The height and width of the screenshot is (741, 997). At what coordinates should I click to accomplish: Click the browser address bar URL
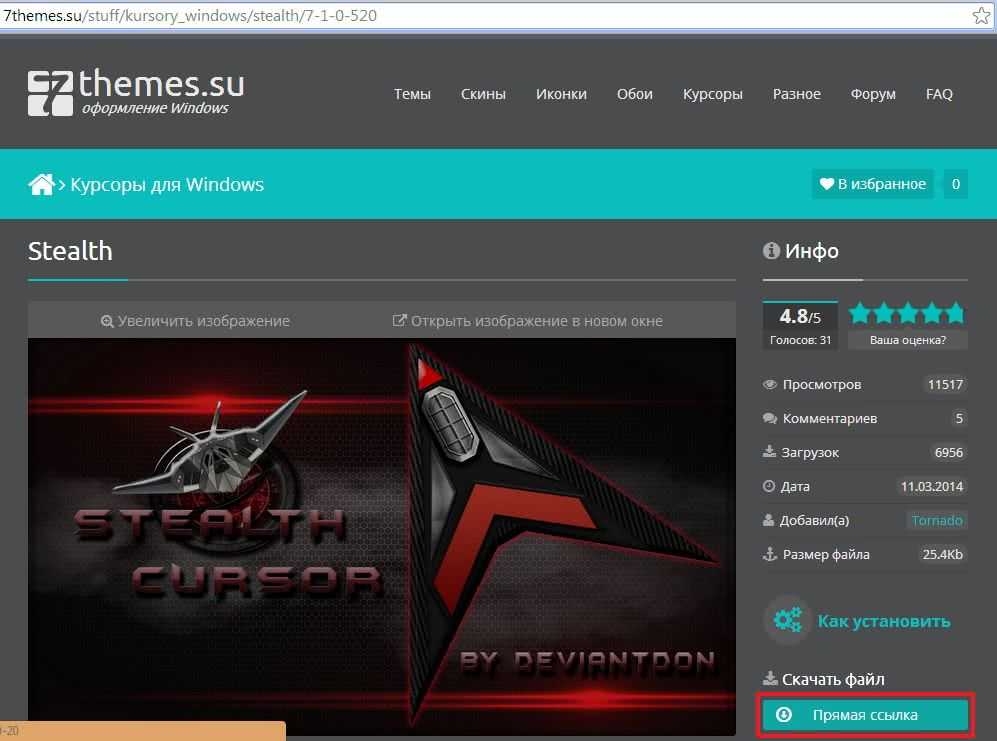[190, 16]
